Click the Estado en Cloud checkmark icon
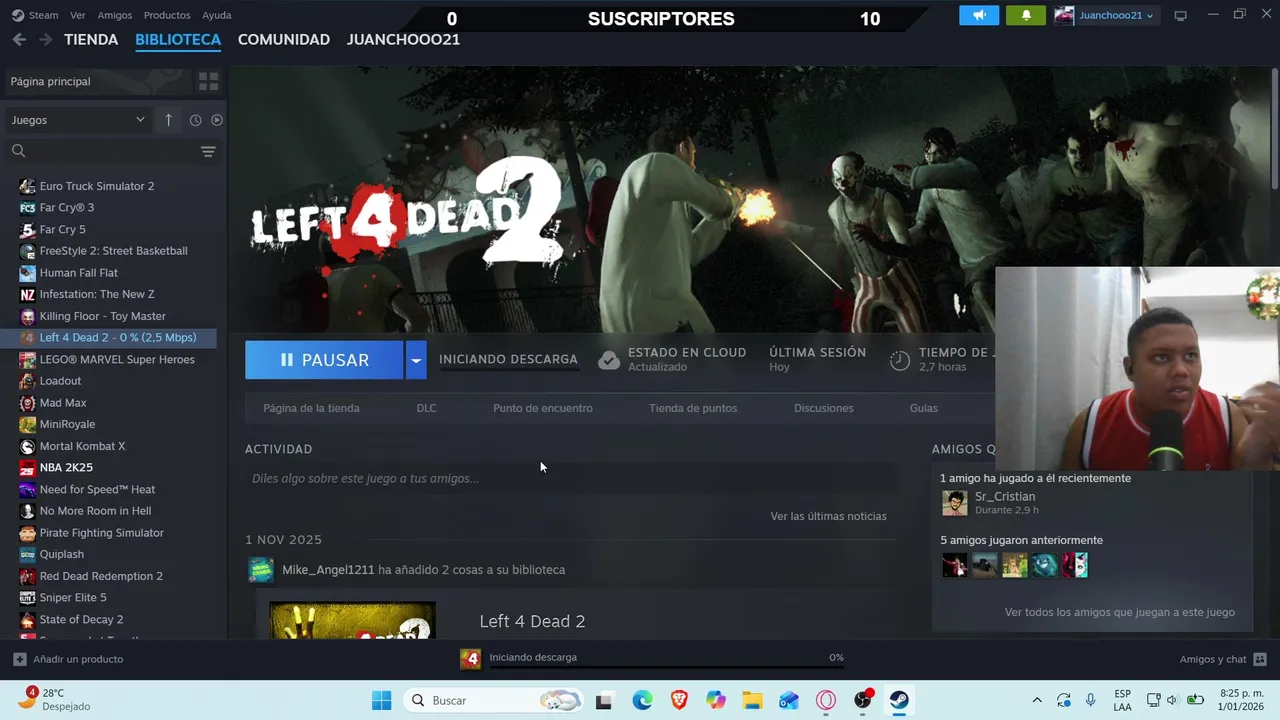Image resolution: width=1280 pixels, height=720 pixels. click(x=609, y=360)
